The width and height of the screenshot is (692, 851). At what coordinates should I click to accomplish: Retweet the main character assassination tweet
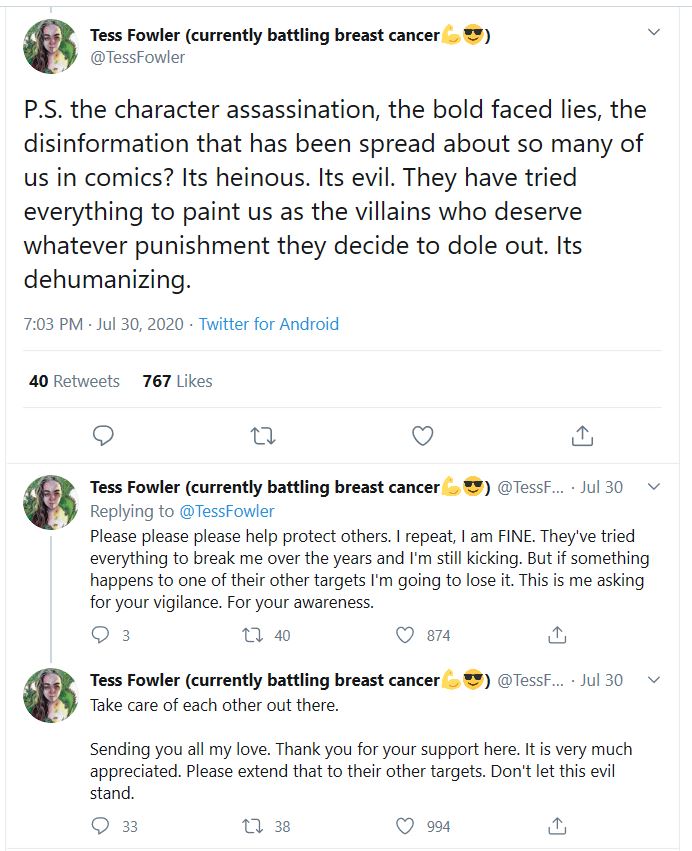click(263, 435)
